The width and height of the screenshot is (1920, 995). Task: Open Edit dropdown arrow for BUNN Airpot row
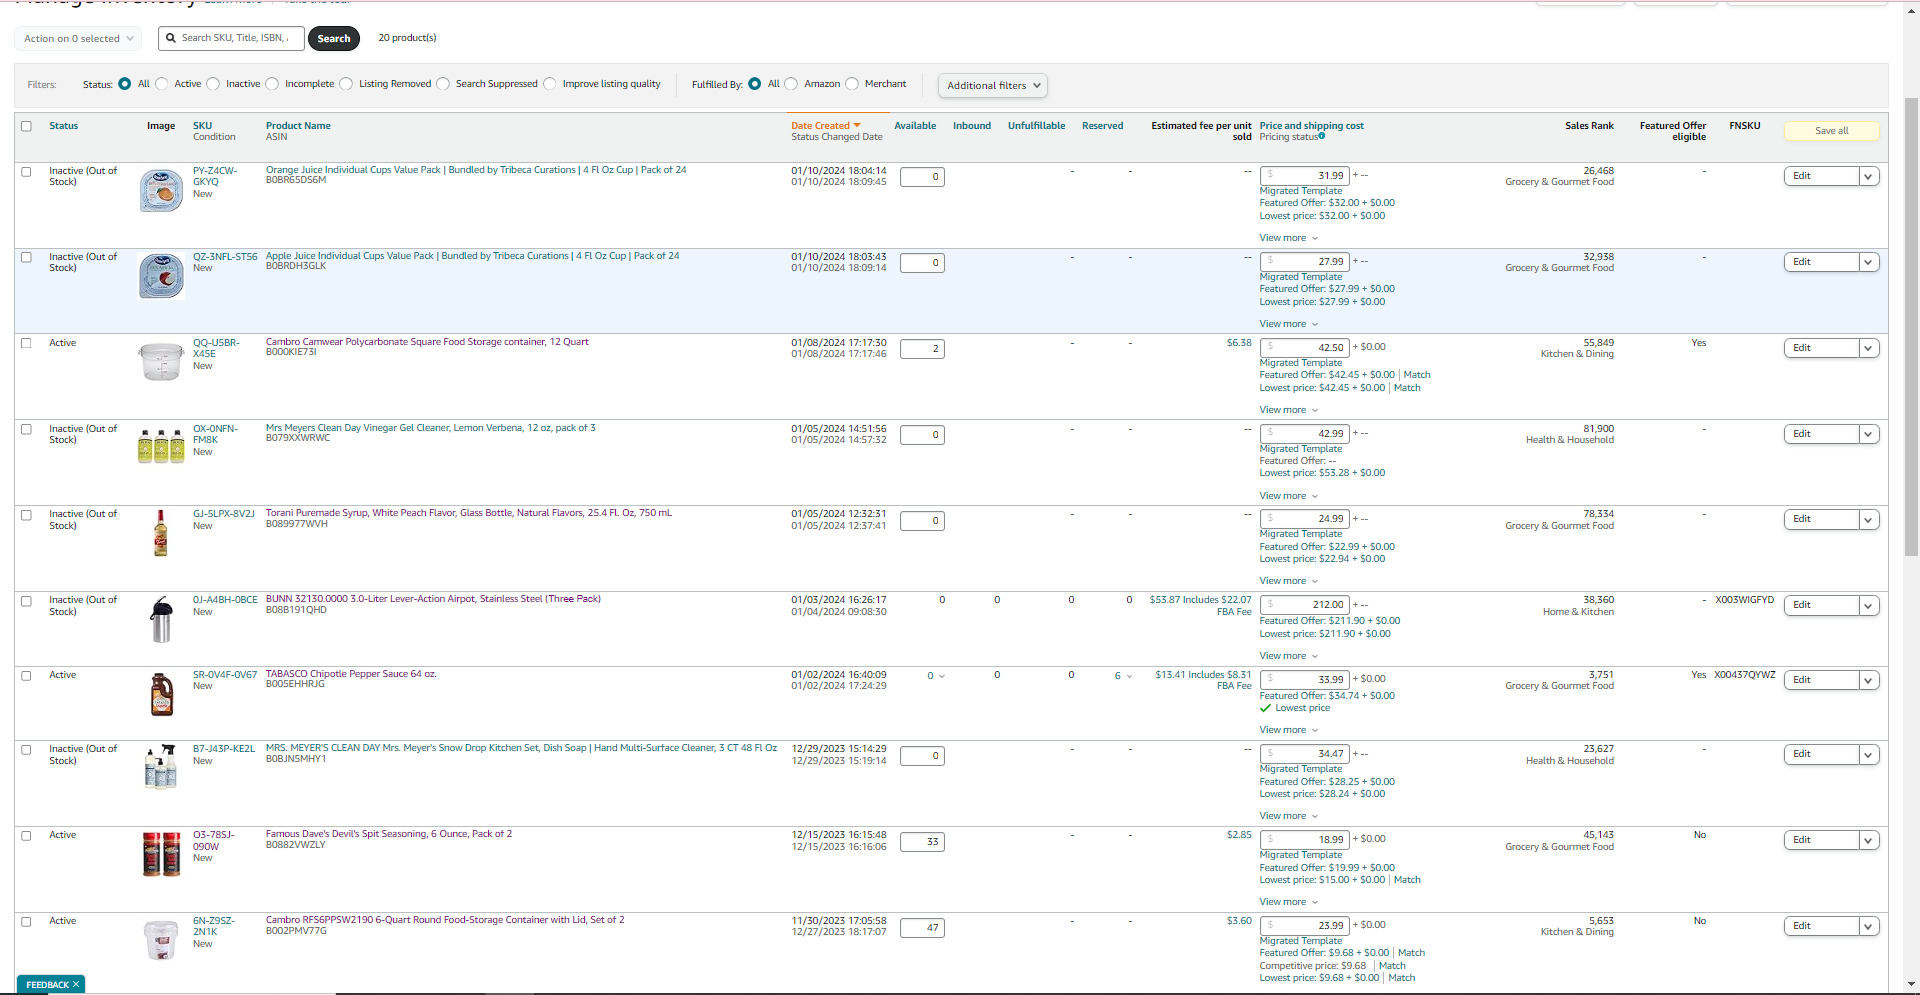pyautogui.click(x=1868, y=605)
